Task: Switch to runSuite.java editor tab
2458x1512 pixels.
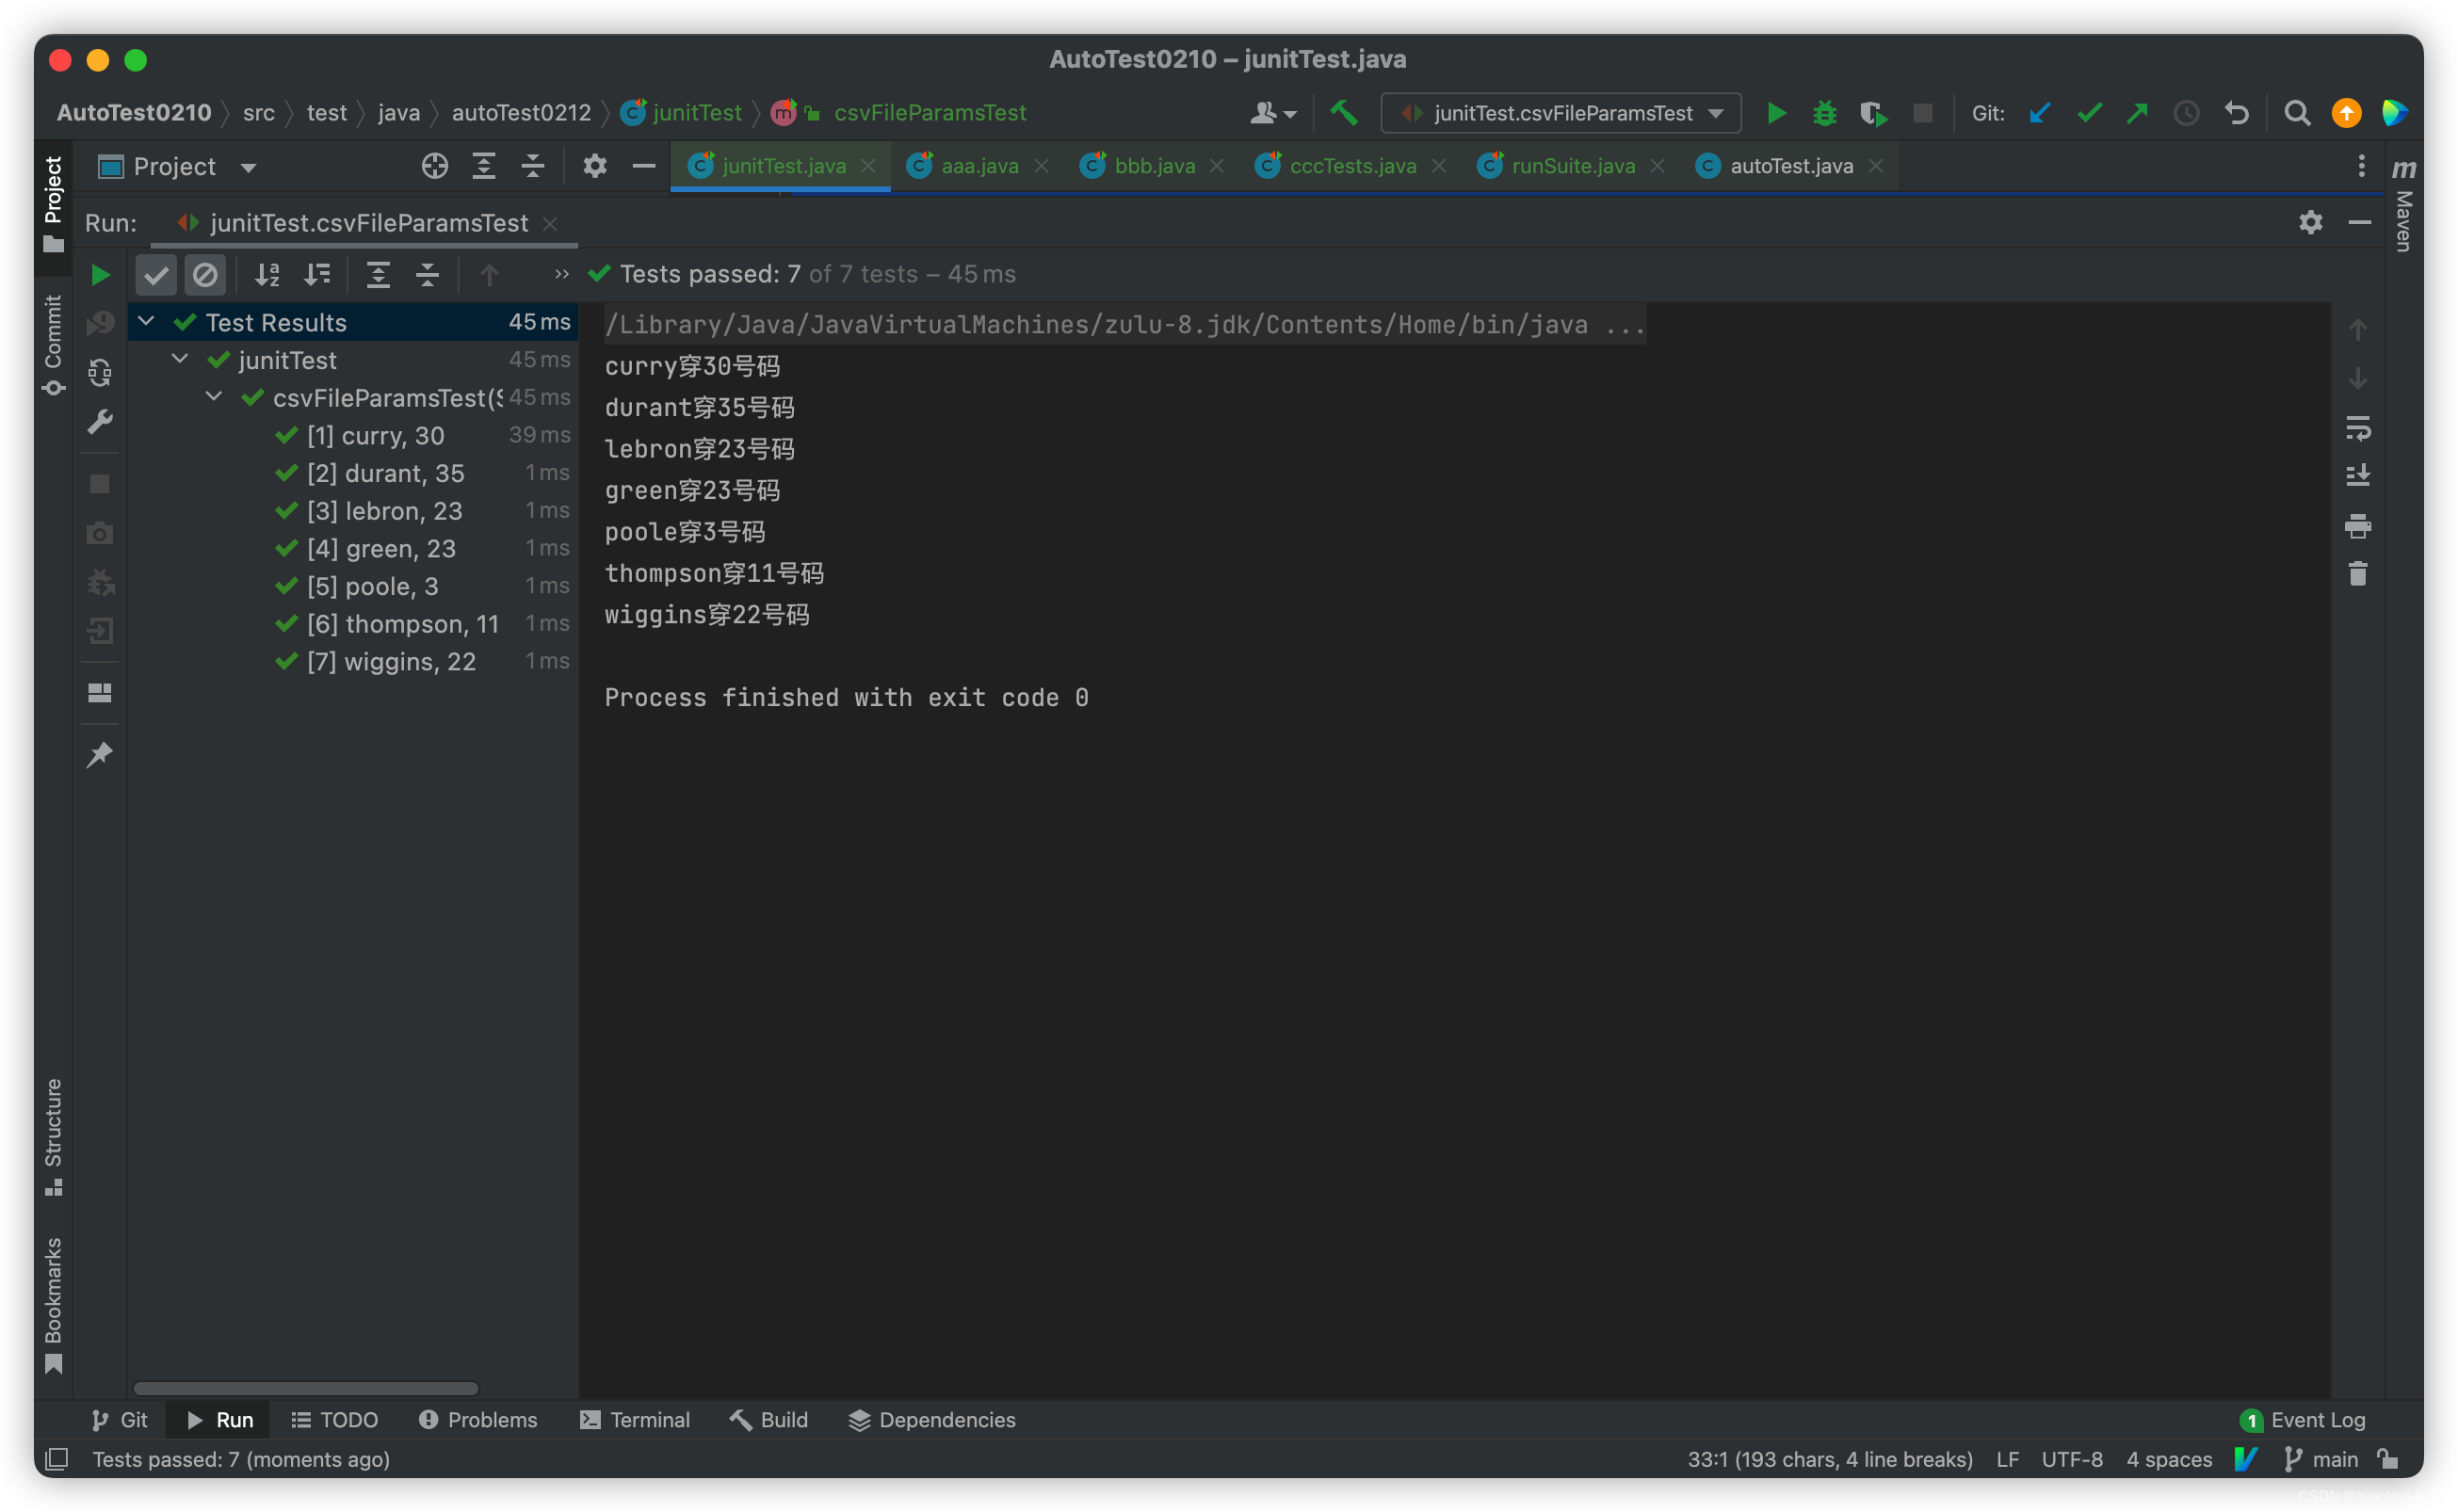Action: [x=1573, y=166]
